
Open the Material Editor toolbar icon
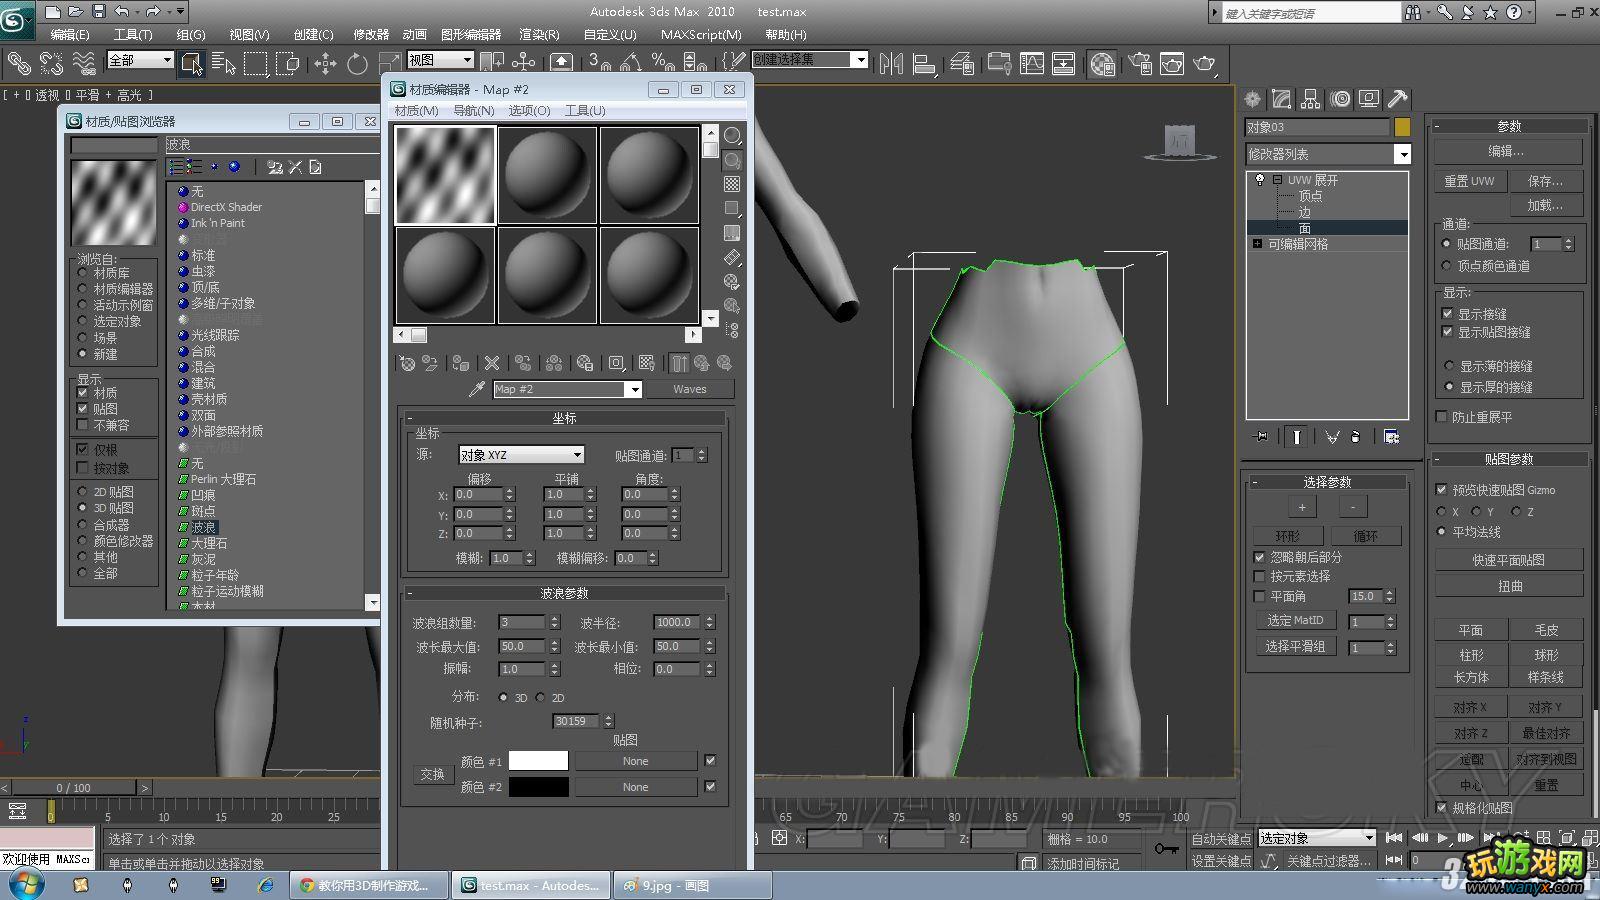tap(1102, 64)
